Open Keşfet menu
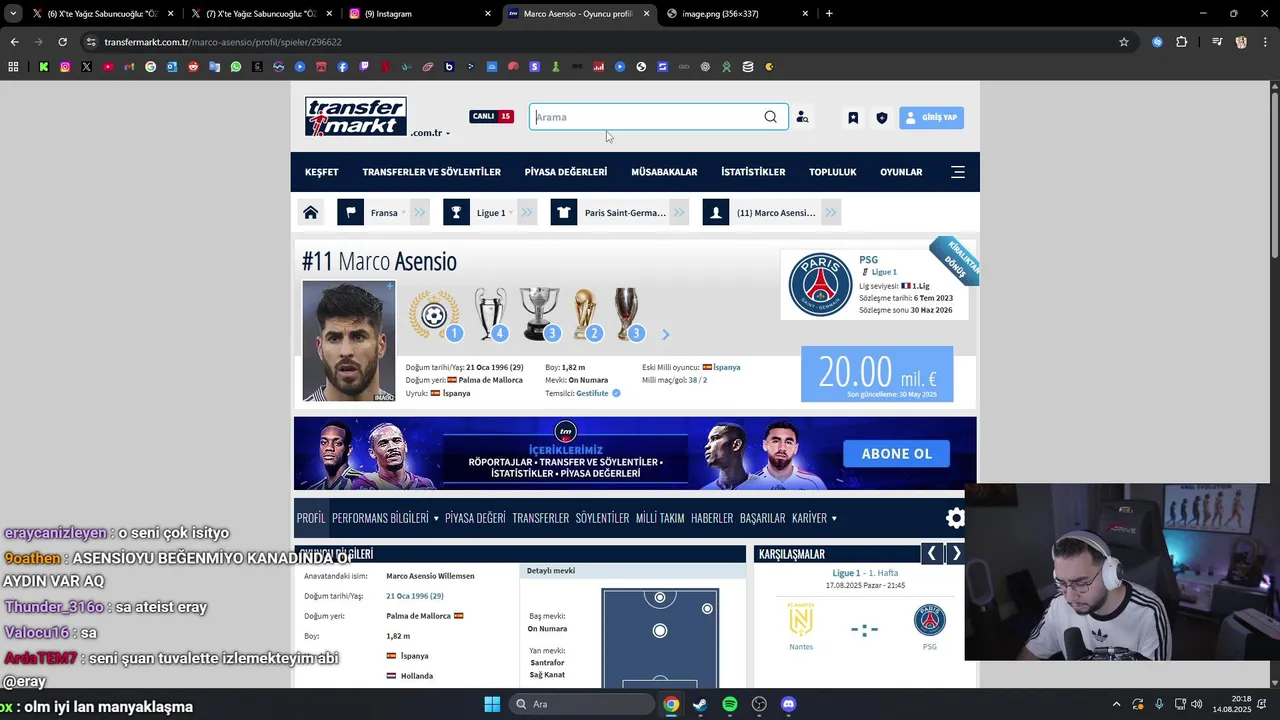Screen dimensions: 1280x720 point(321,172)
